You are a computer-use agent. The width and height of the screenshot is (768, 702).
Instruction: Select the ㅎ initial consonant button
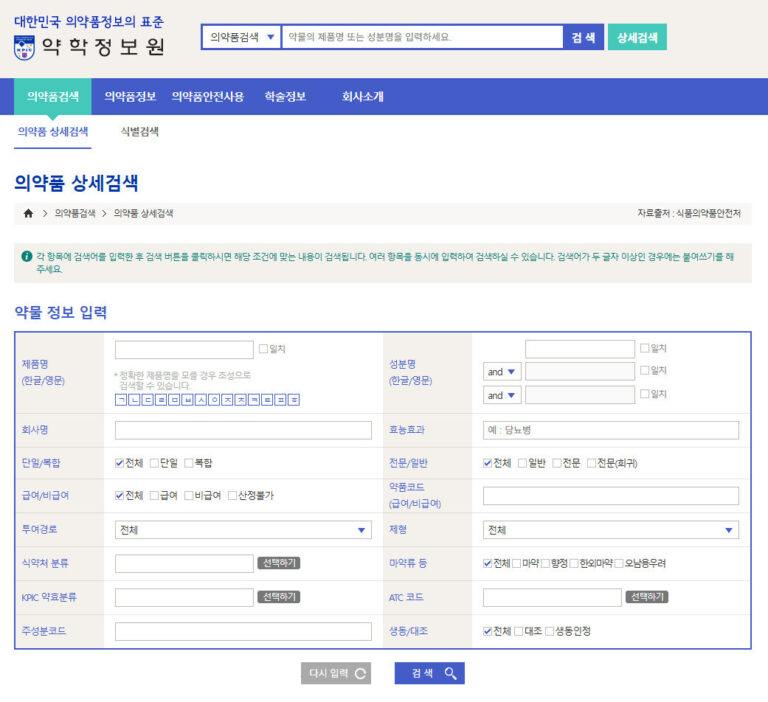click(294, 400)
